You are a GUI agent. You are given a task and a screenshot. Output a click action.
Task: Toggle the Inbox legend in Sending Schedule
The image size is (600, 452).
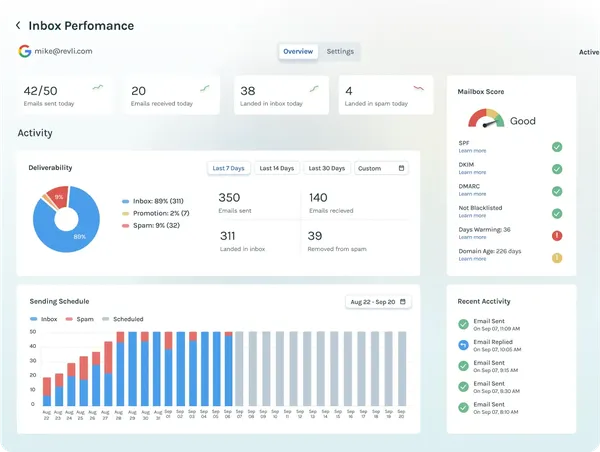coord(44,319)
